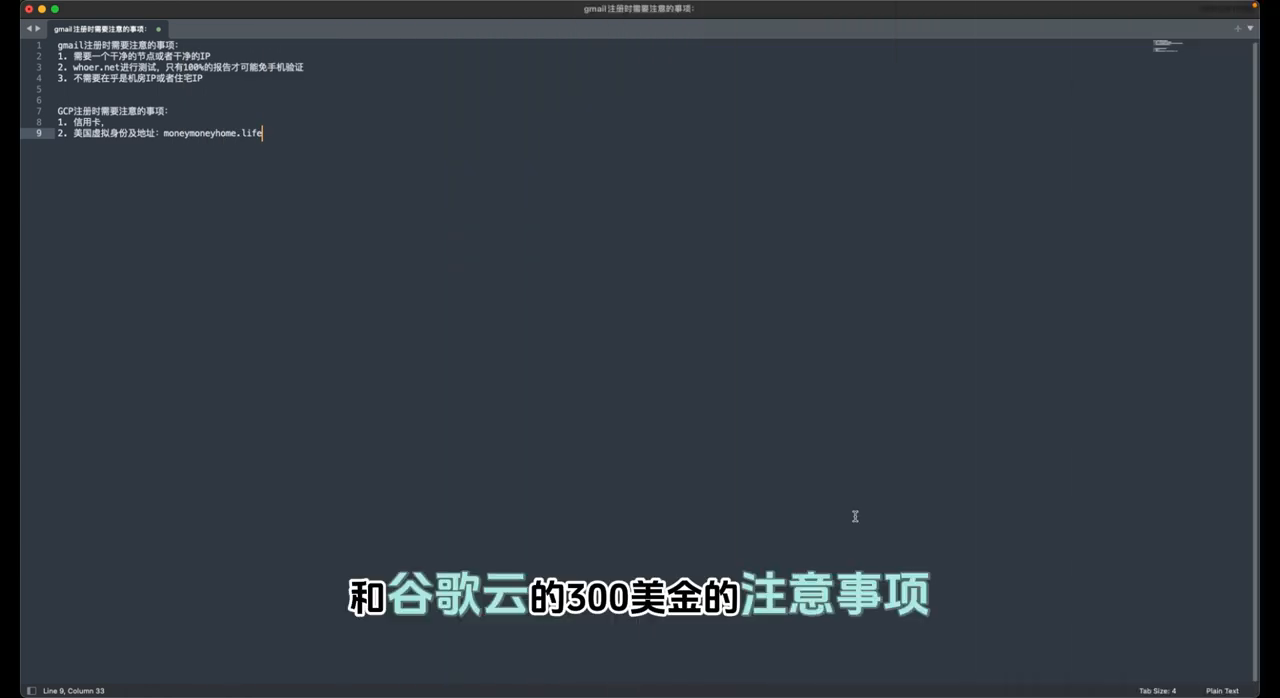Image resolution: width=1280 pixels, height=698 pixels.
Task: Click line '3. 不需要在乎是机房IP或者住宅IP'
Action: (x=130, y=78)
